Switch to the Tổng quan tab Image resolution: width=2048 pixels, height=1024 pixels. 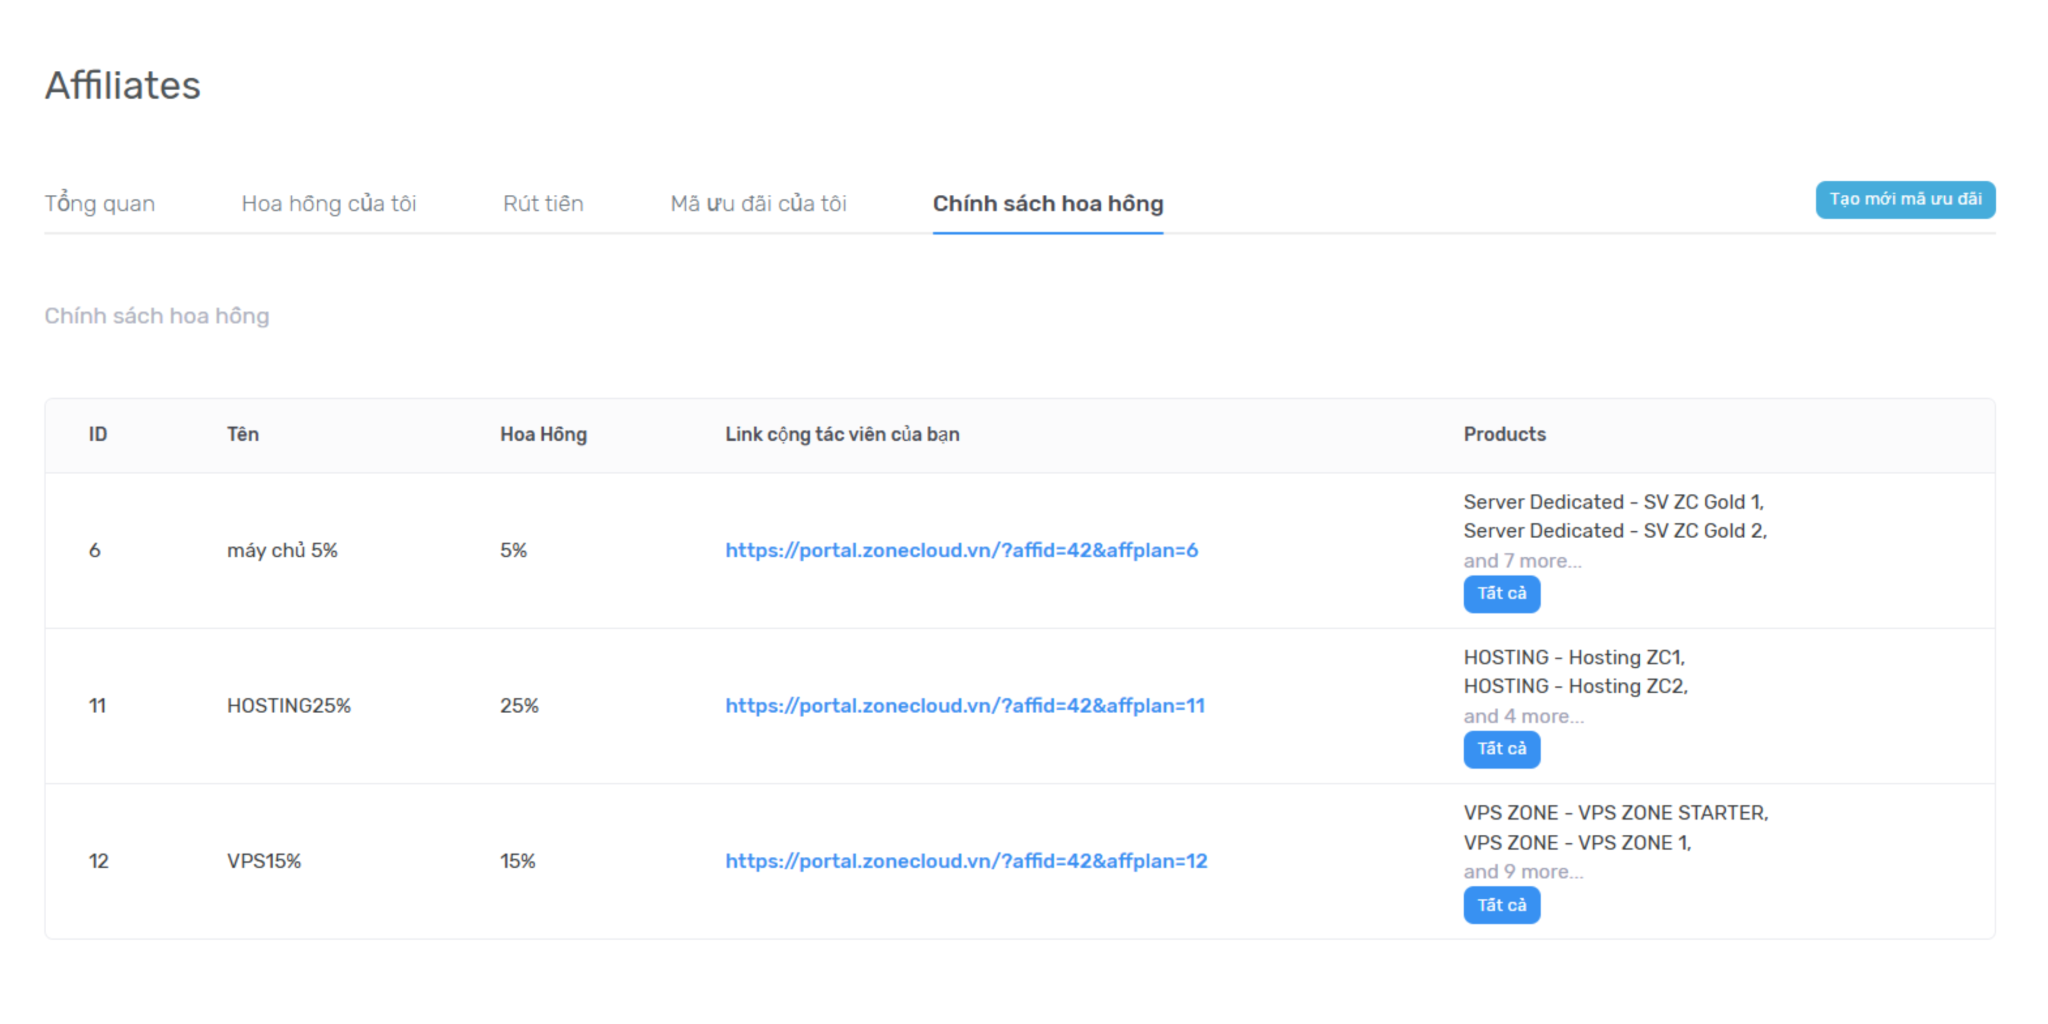coord(99,203)
